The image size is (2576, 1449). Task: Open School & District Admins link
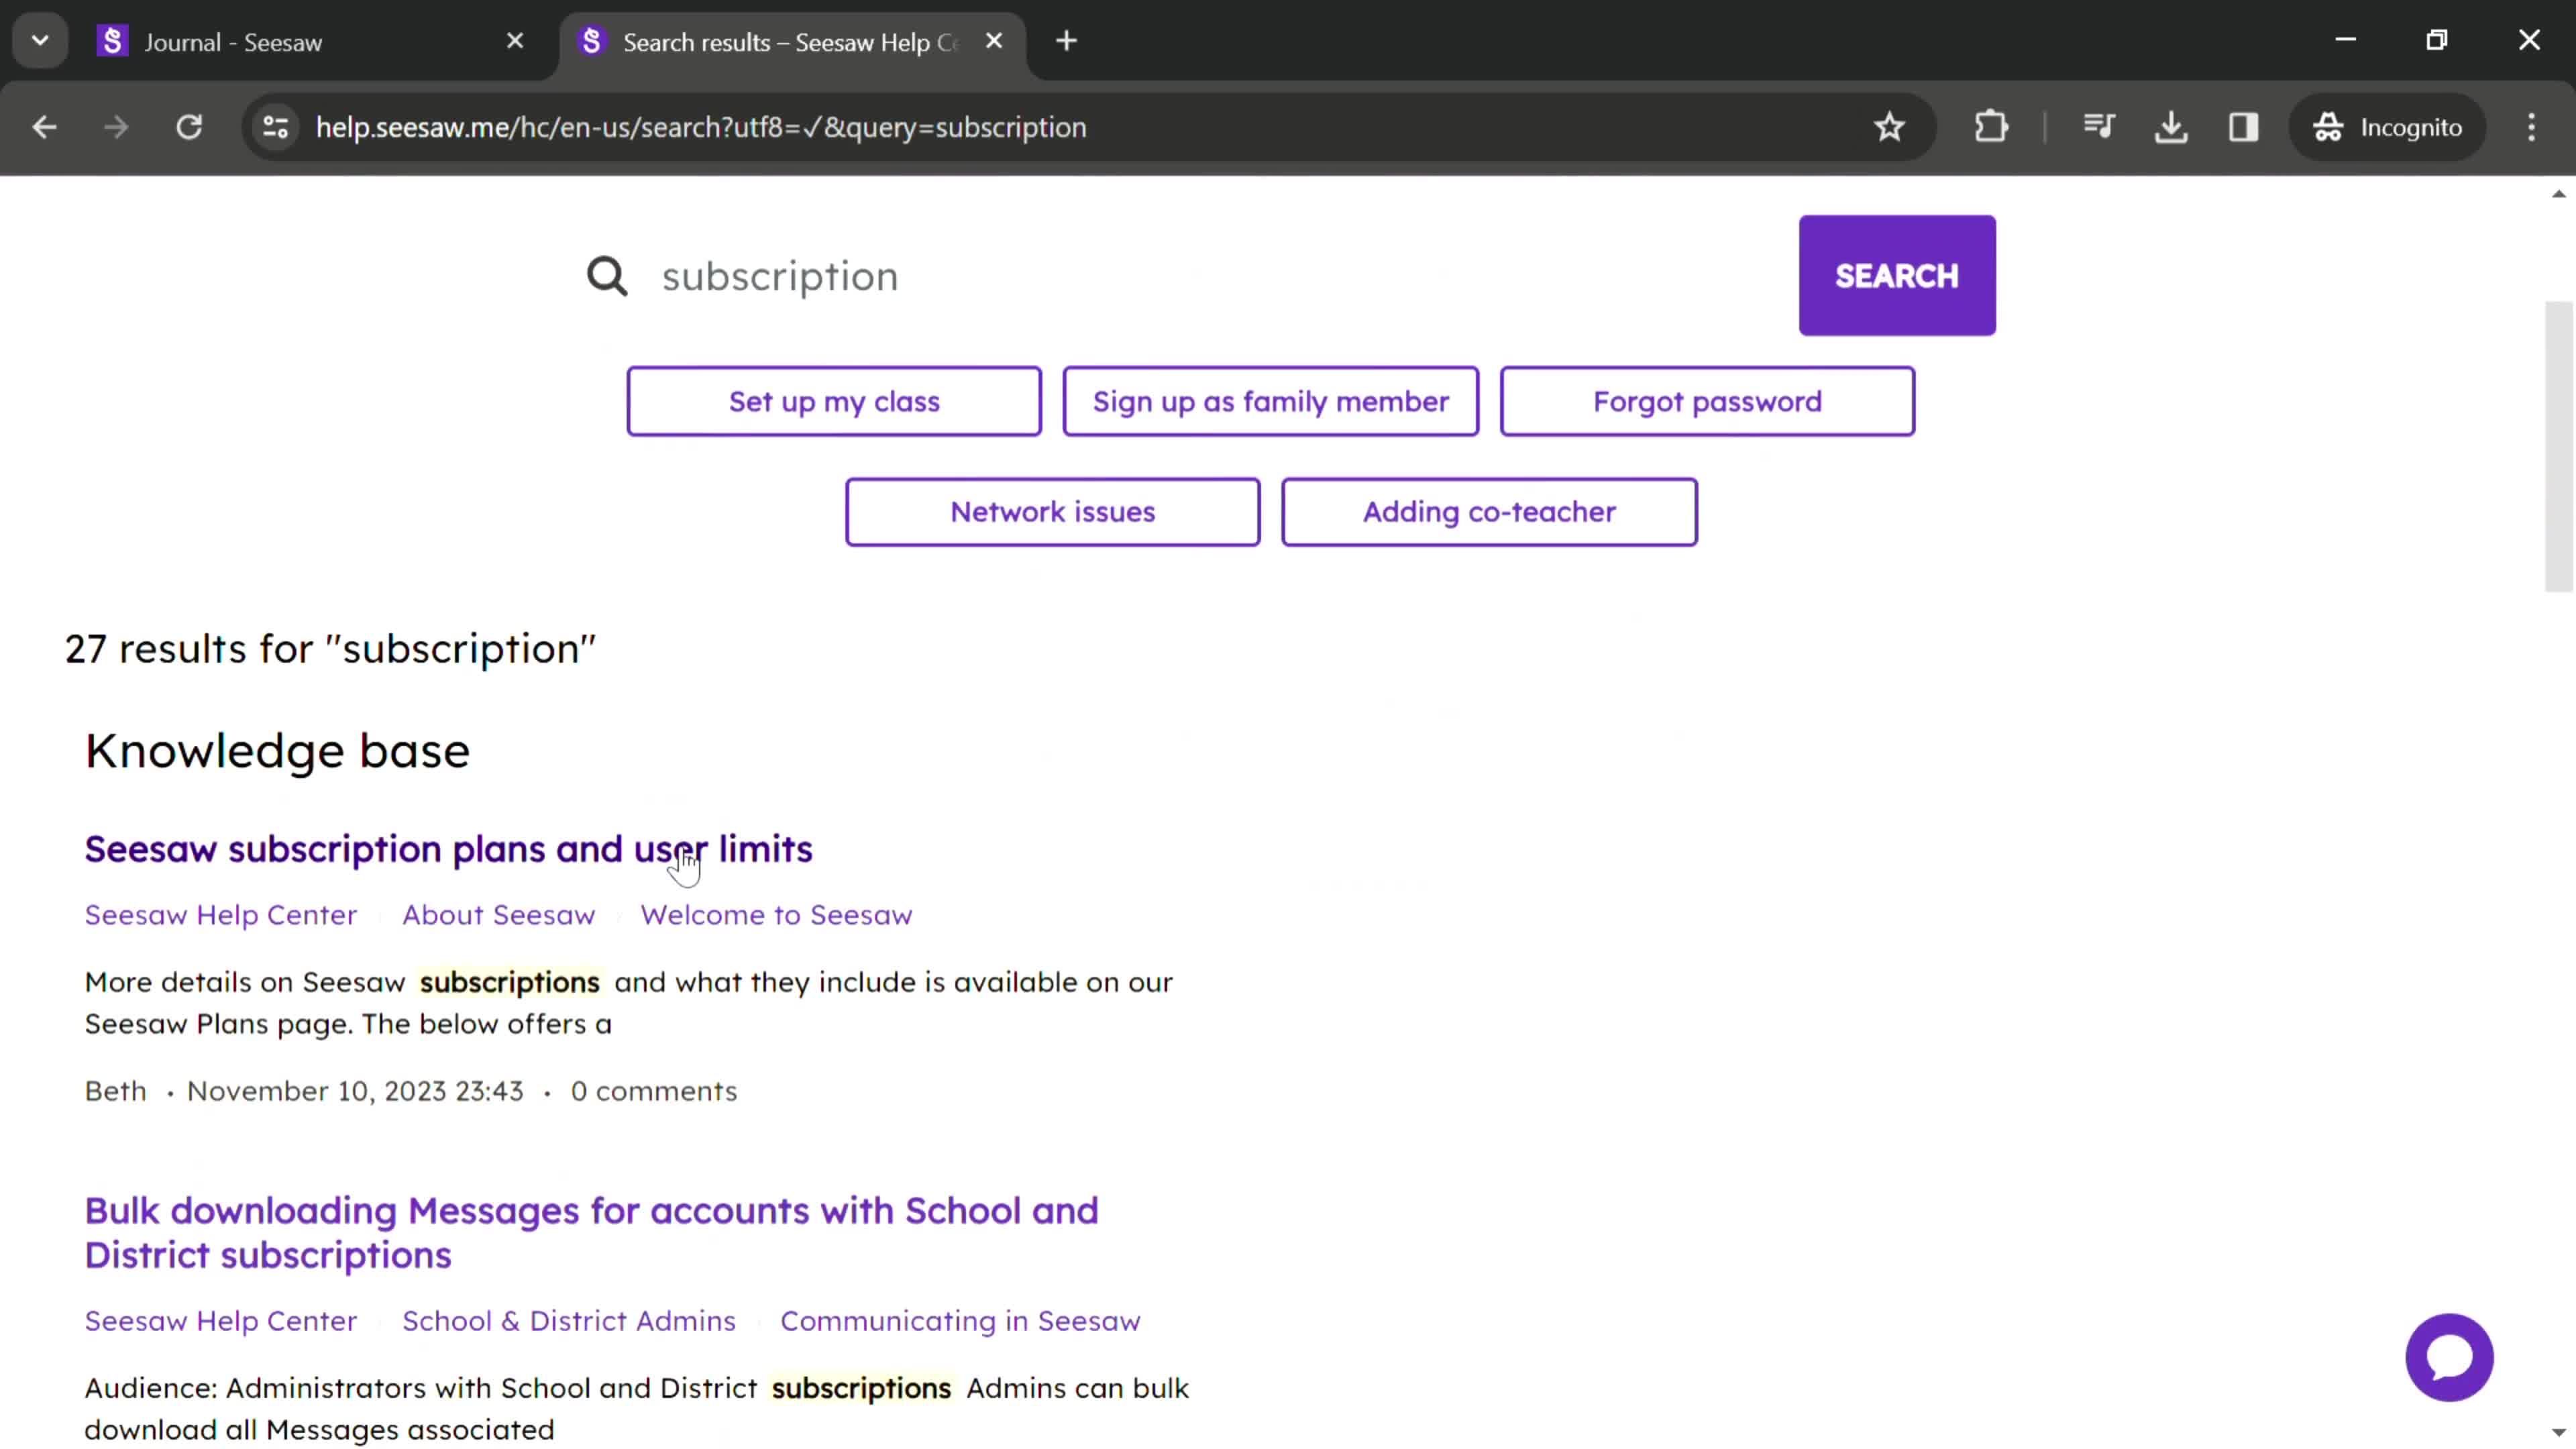click(568, 1321)
